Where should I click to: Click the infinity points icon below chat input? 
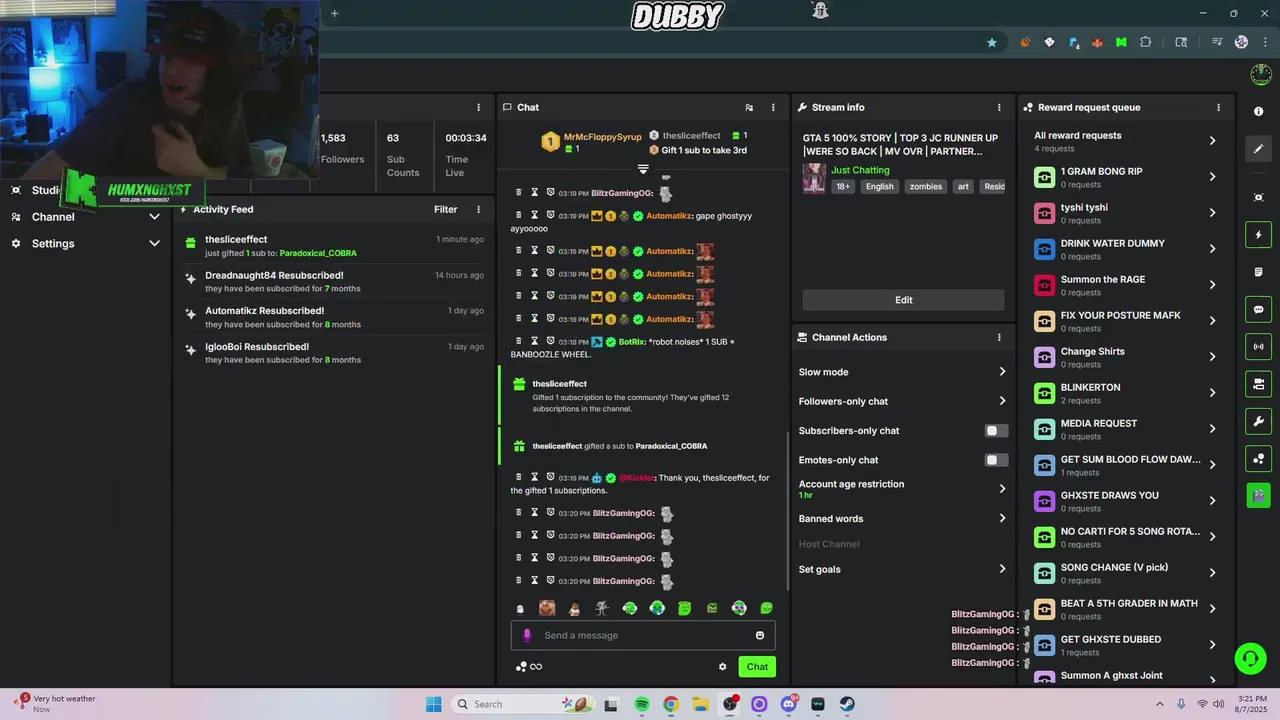536,667
